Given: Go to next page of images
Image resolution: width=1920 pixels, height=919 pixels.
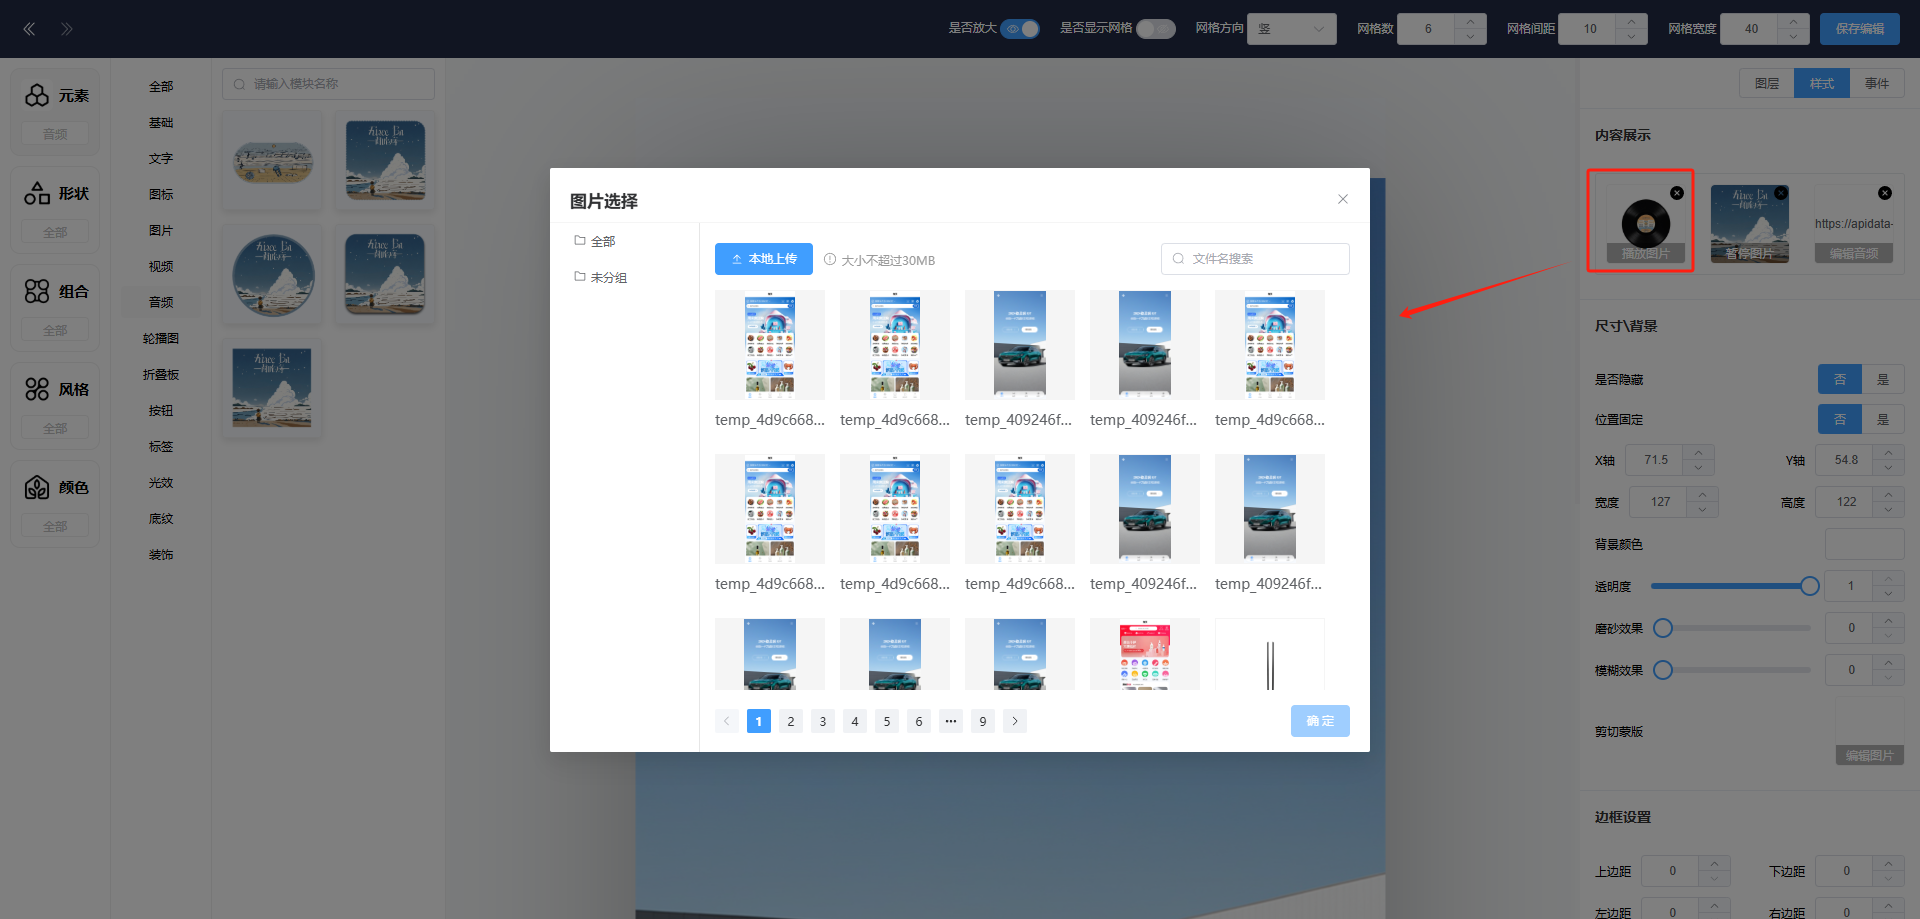Looking at the screenshot, I should [x=1015, y=721].
